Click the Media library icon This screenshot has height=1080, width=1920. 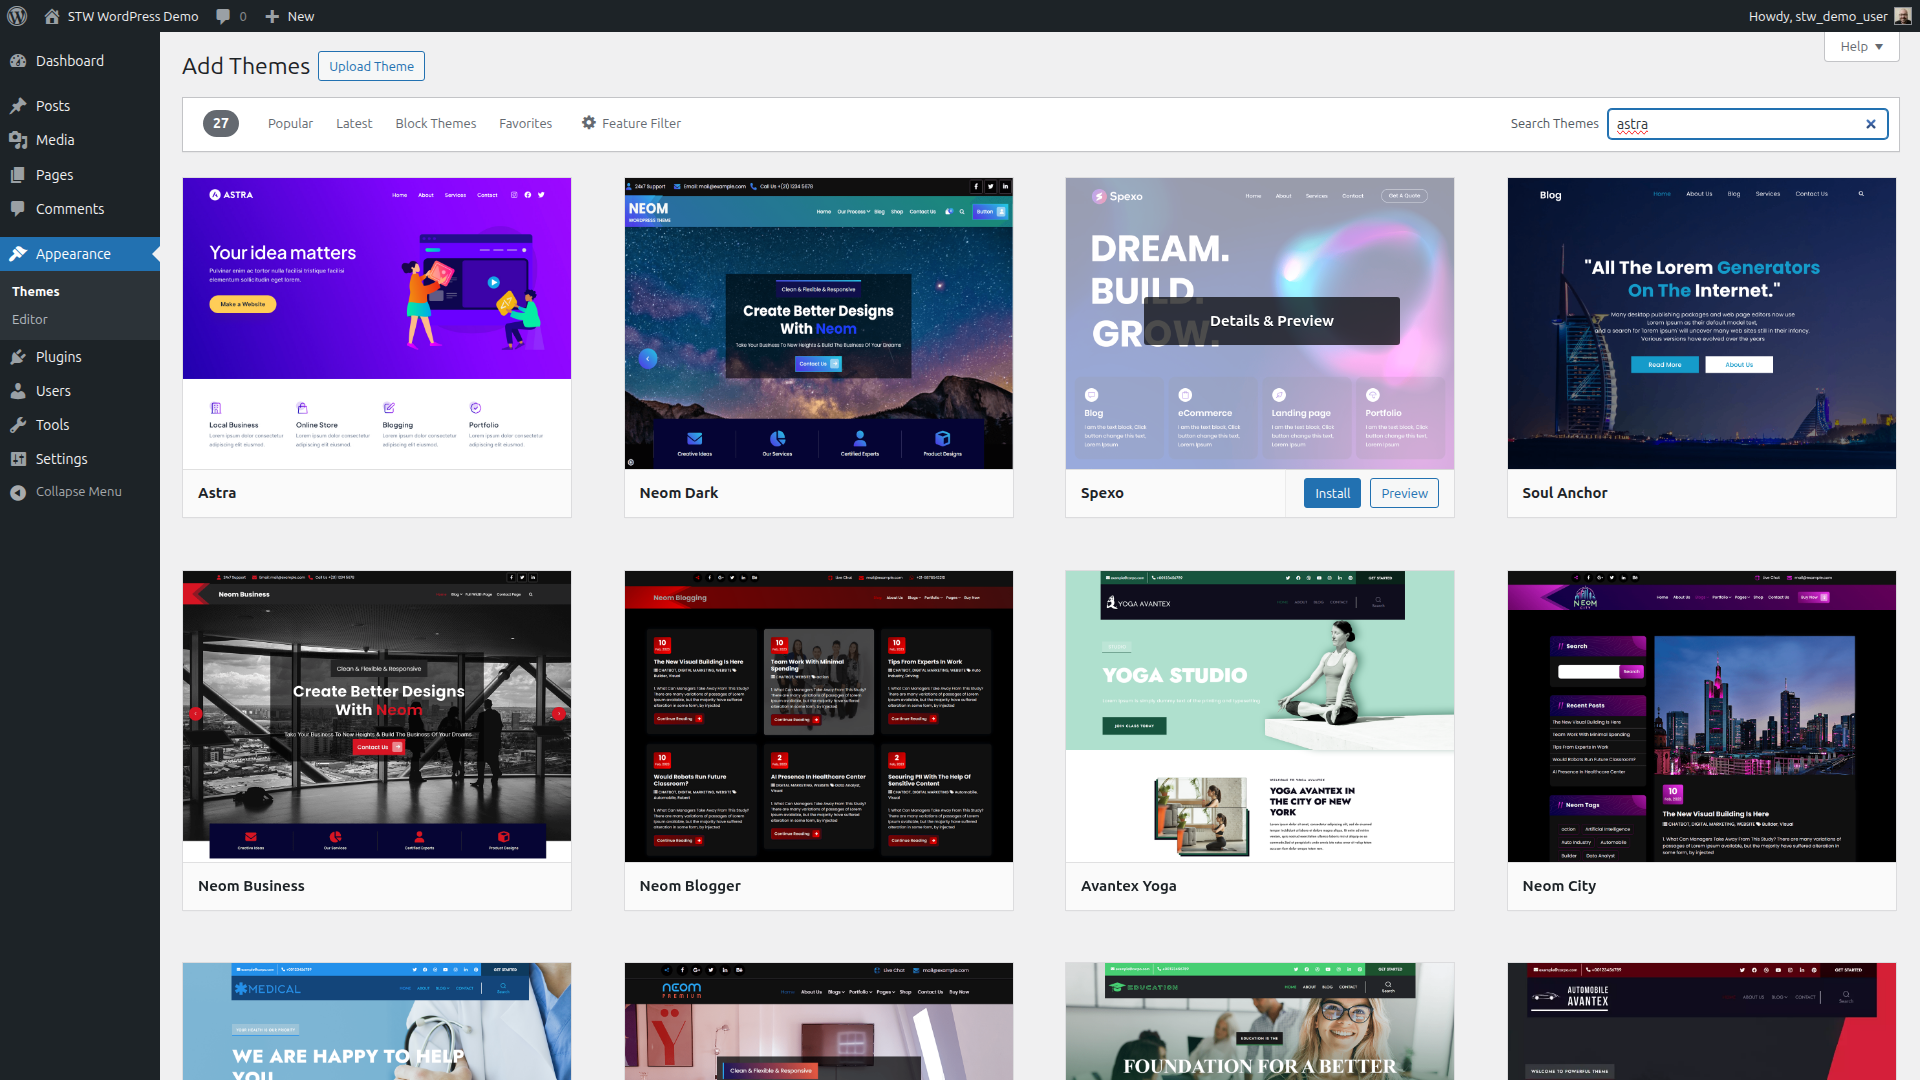[x=18, y=140]
